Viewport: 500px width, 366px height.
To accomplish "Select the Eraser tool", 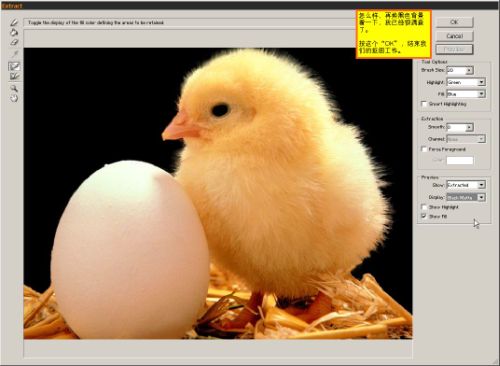I will [14, 42].
